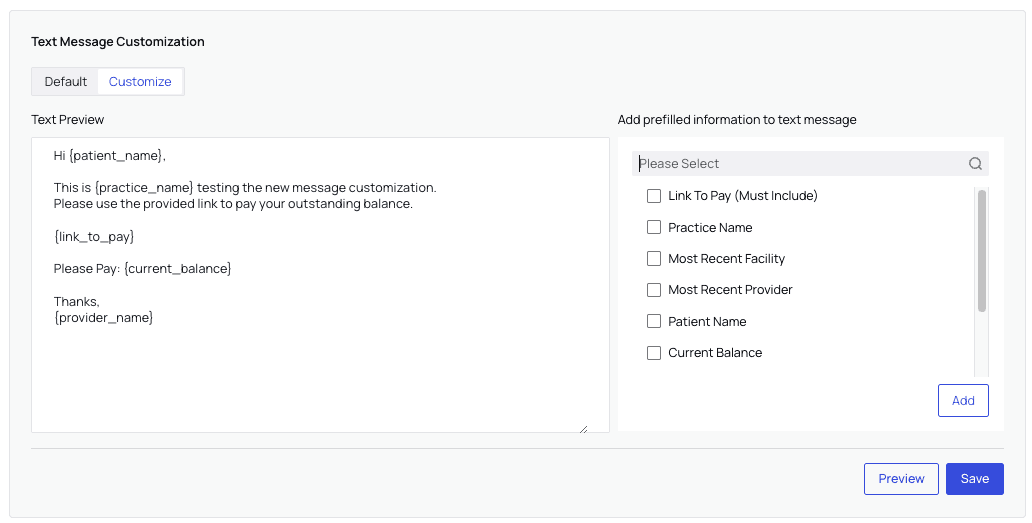1032x523 pixels.
Task: Click the Please Pay: {current_balance} line
Action: (x=142, y=269)
